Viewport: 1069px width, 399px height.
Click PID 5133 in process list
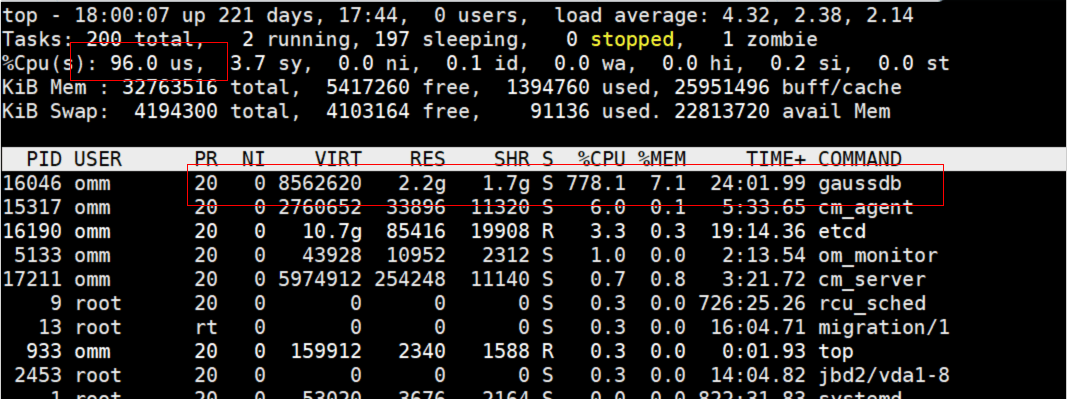pyautogui.click(x=38, y=256)
